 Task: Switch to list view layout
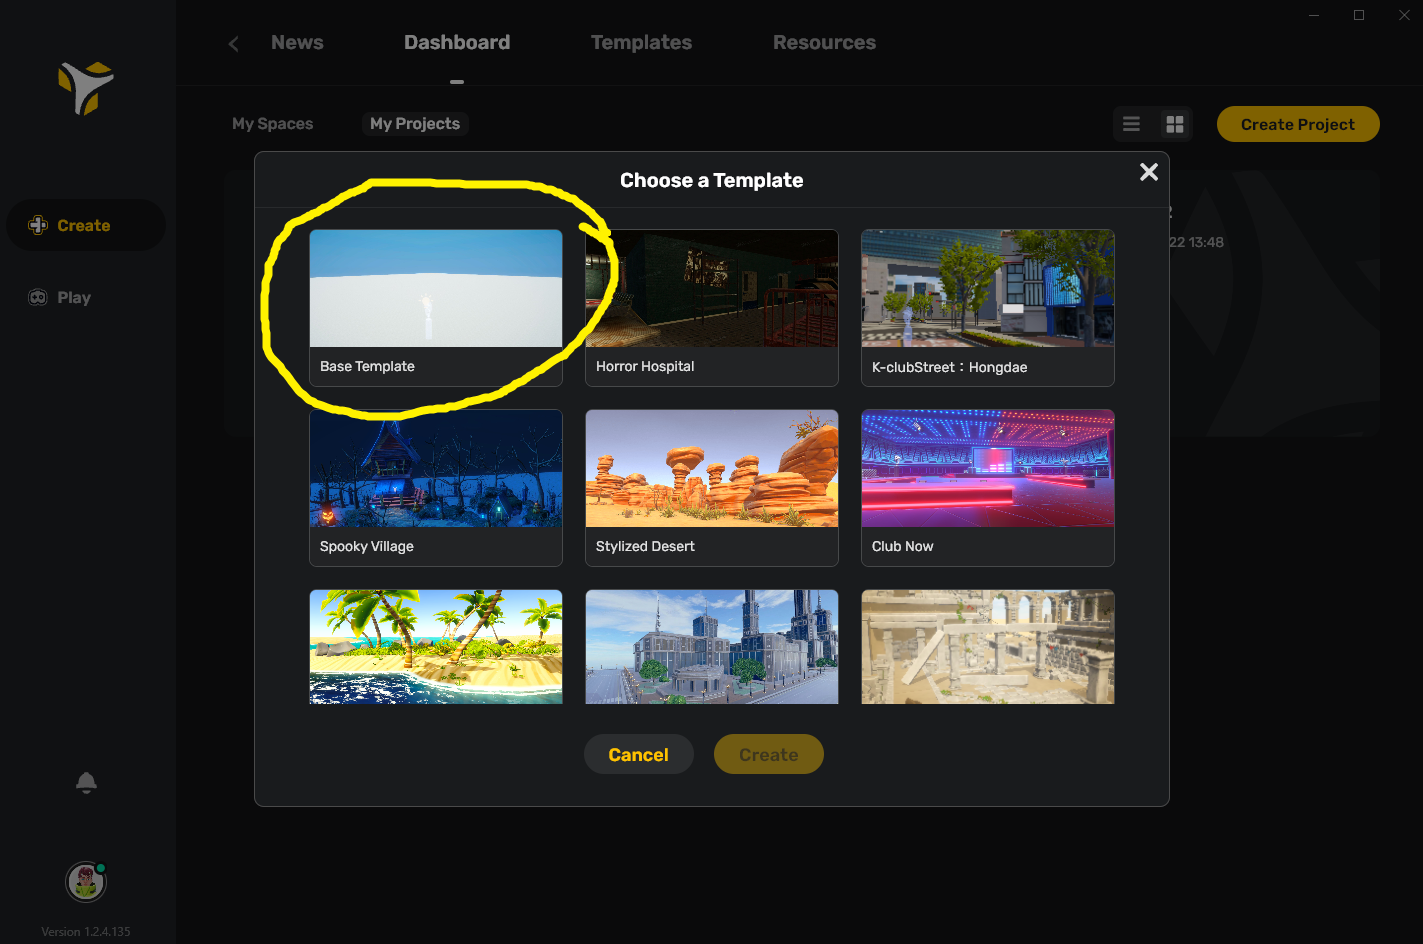click(x=1131, y=124)
